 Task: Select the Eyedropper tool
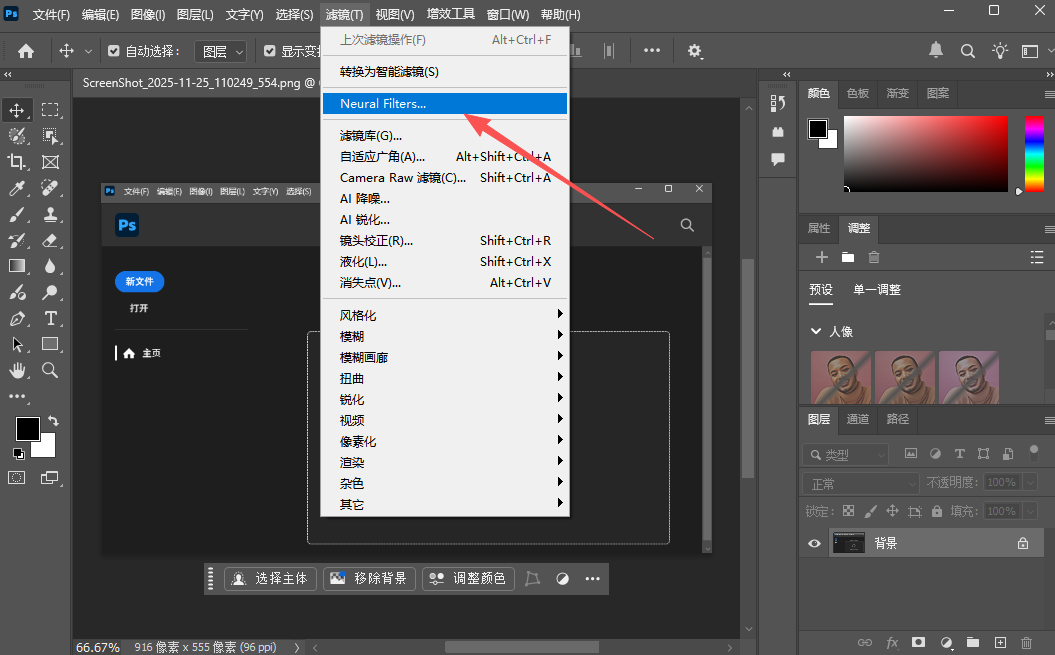(x=17, y=188)
